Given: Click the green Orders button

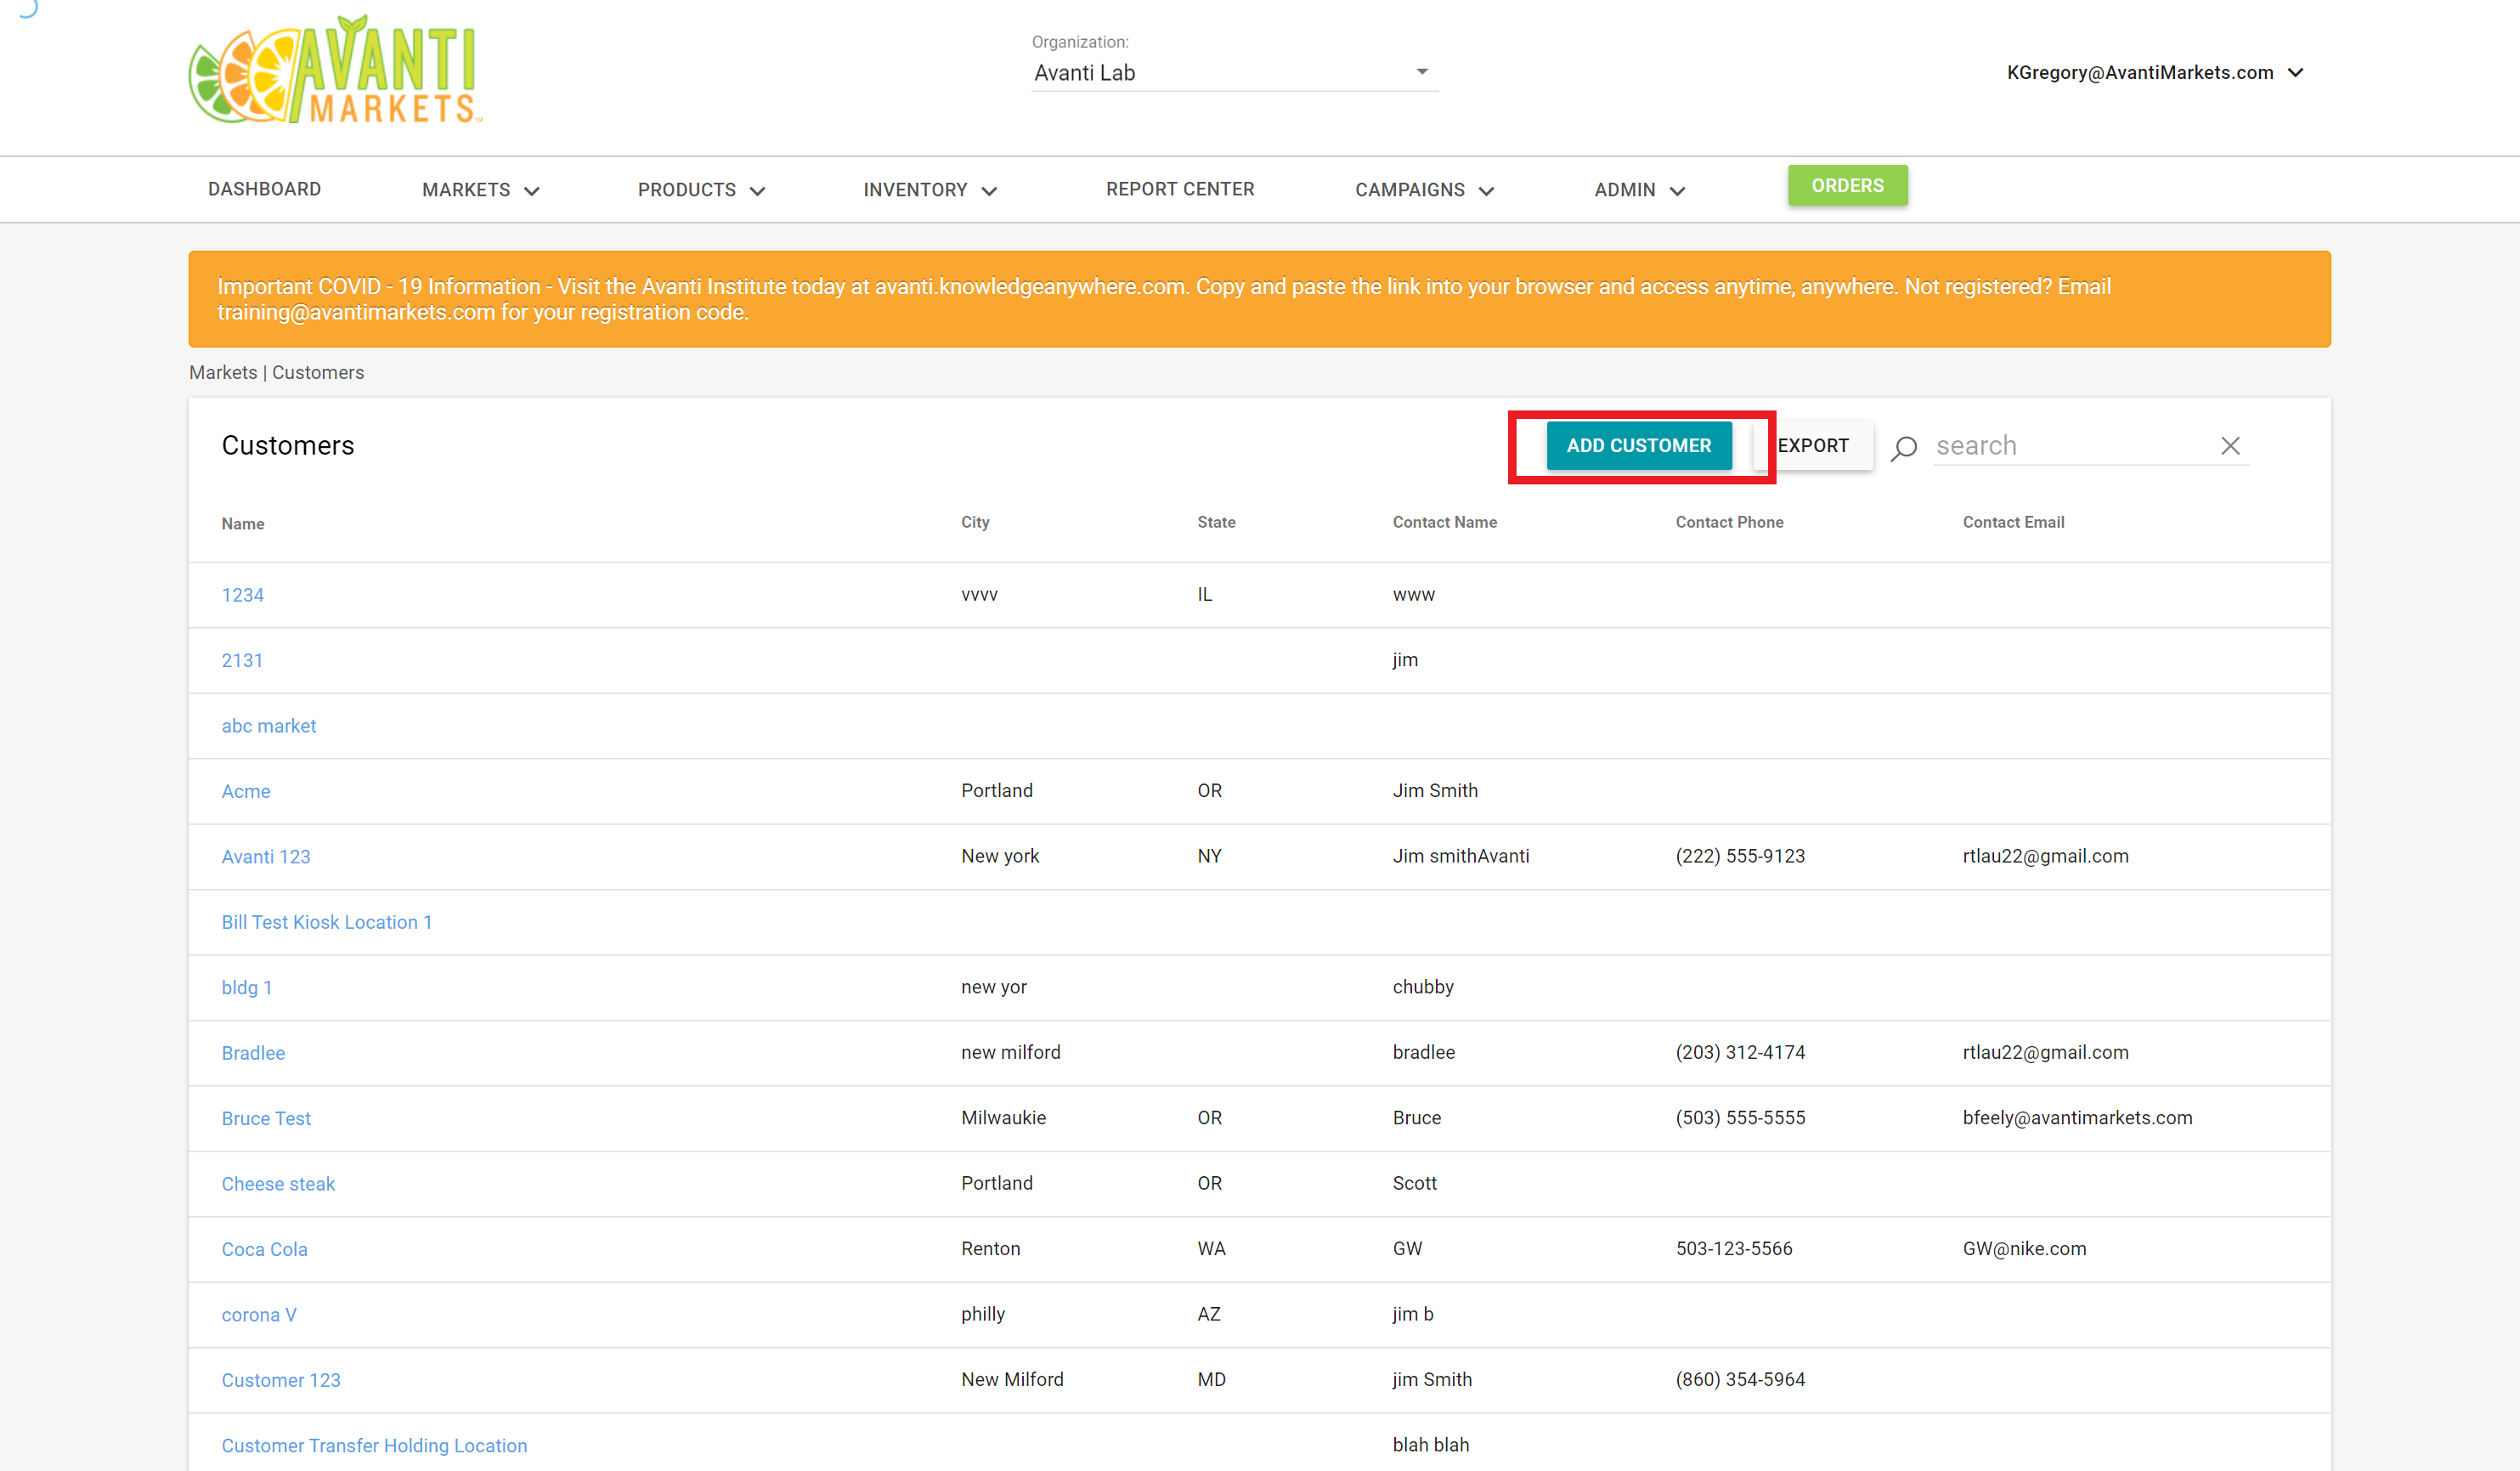Looking at the screenshot, I should [x=1847, y=186].
